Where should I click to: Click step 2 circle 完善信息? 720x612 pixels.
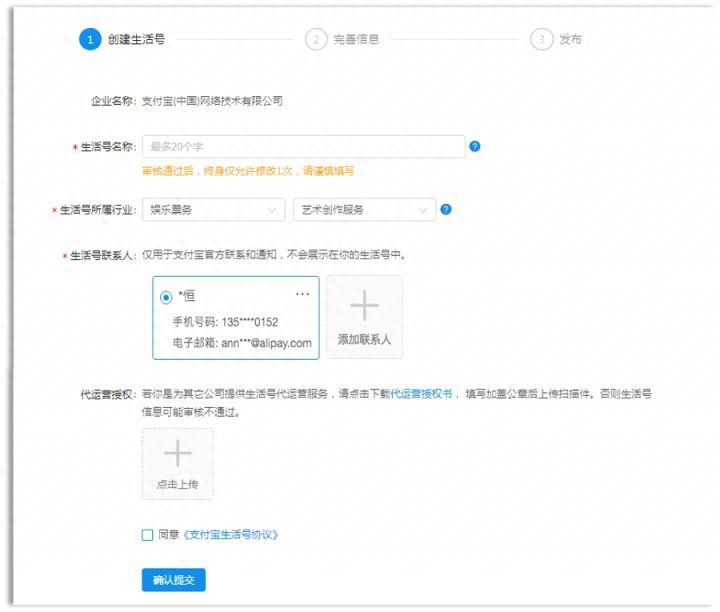316,39
